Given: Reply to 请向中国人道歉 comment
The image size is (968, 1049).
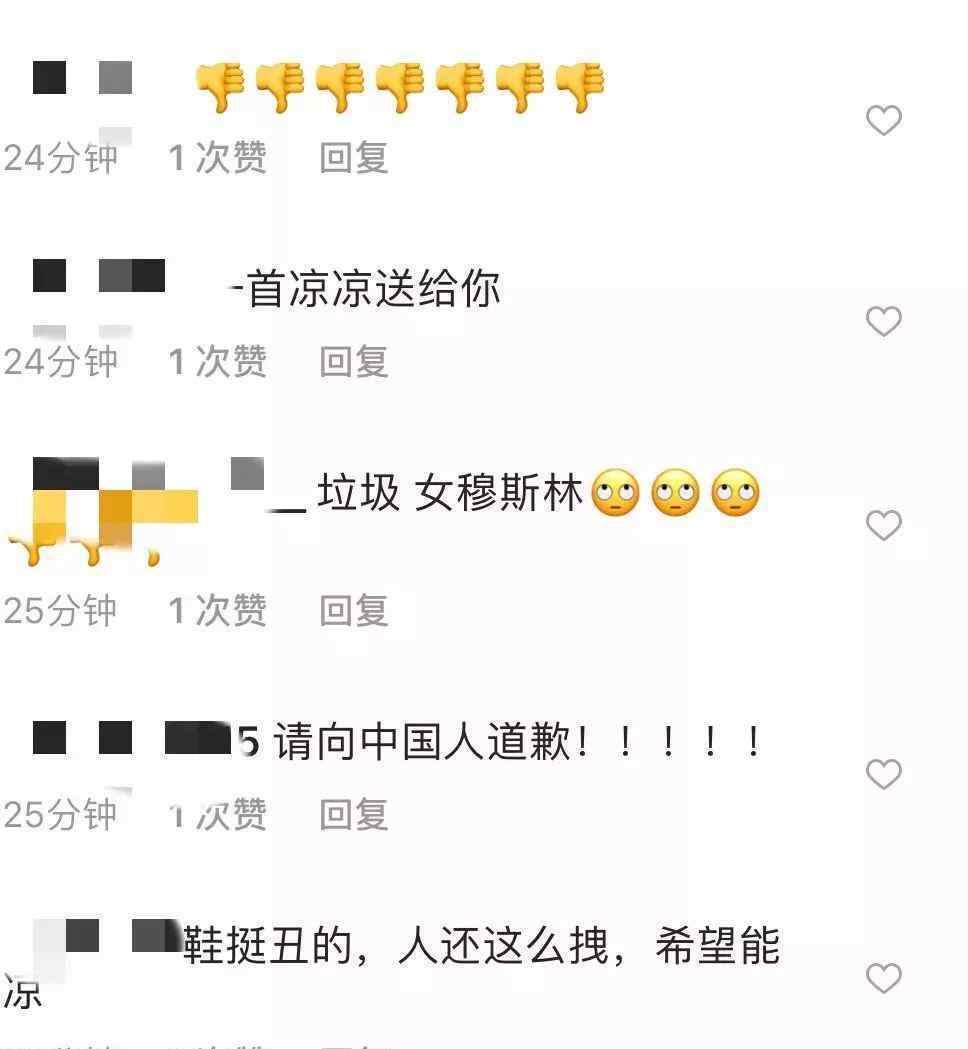Looking at the screenshot, I should point(353,815).
